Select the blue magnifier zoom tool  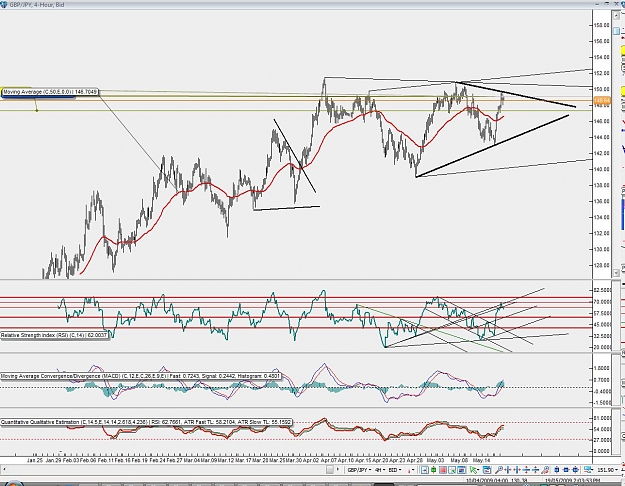[499, 470]
